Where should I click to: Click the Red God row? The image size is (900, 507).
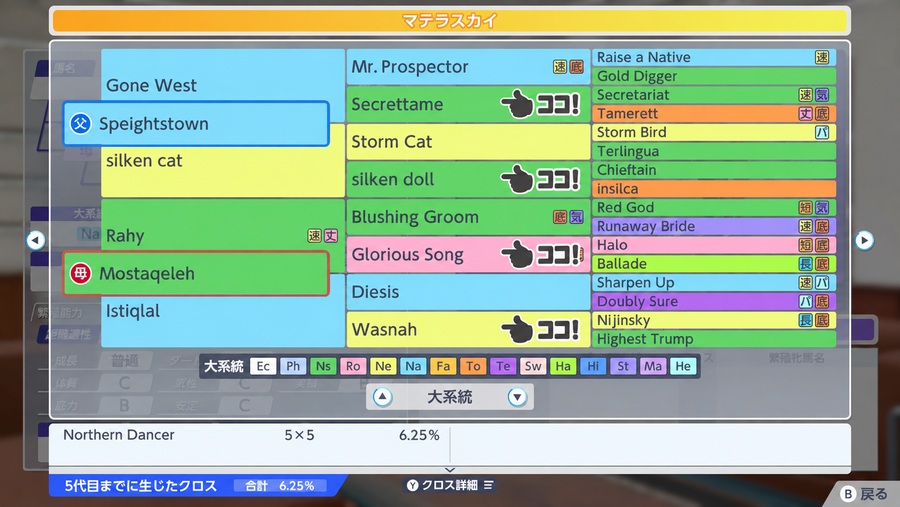[713, 207]
